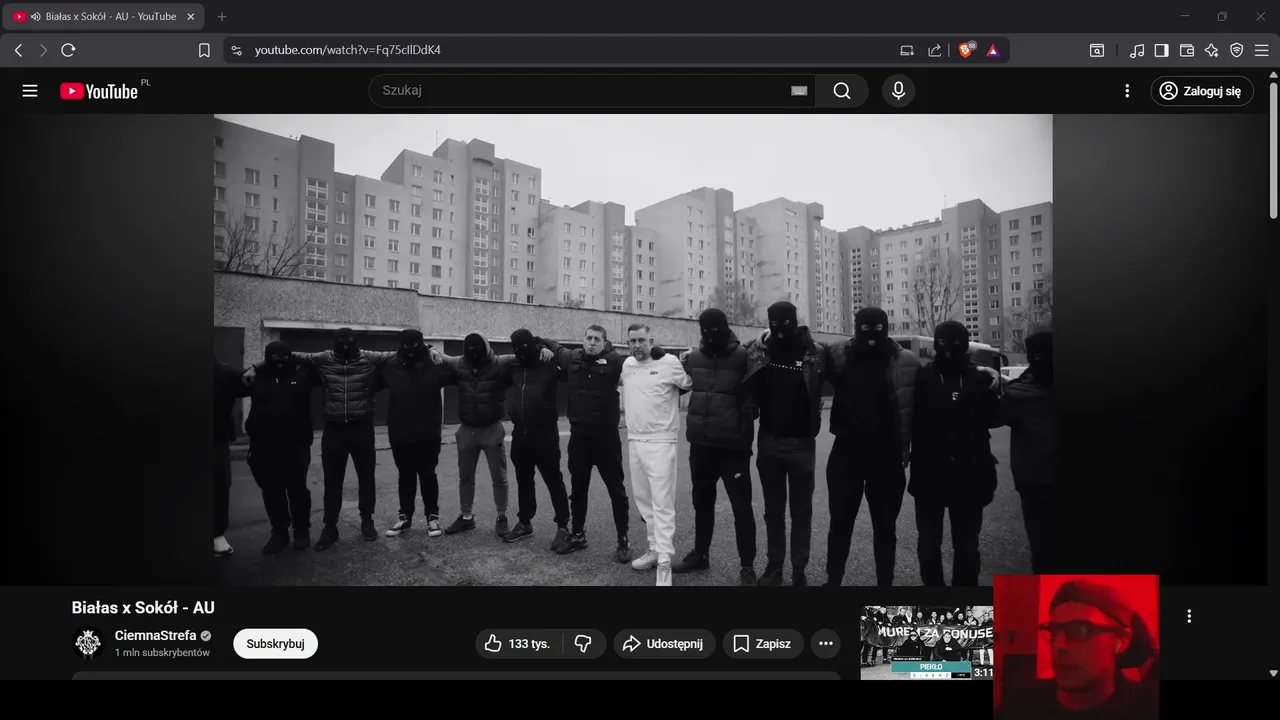Open options for the recommended video
The image size is (1280, 720).
pyautogui.click(x=1189, y=616)
